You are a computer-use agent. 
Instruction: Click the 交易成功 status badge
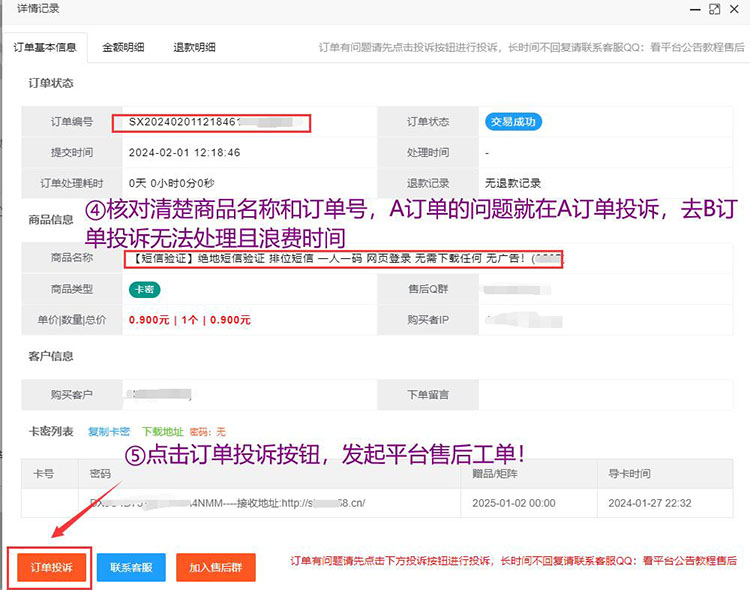[x=514, y=122]
